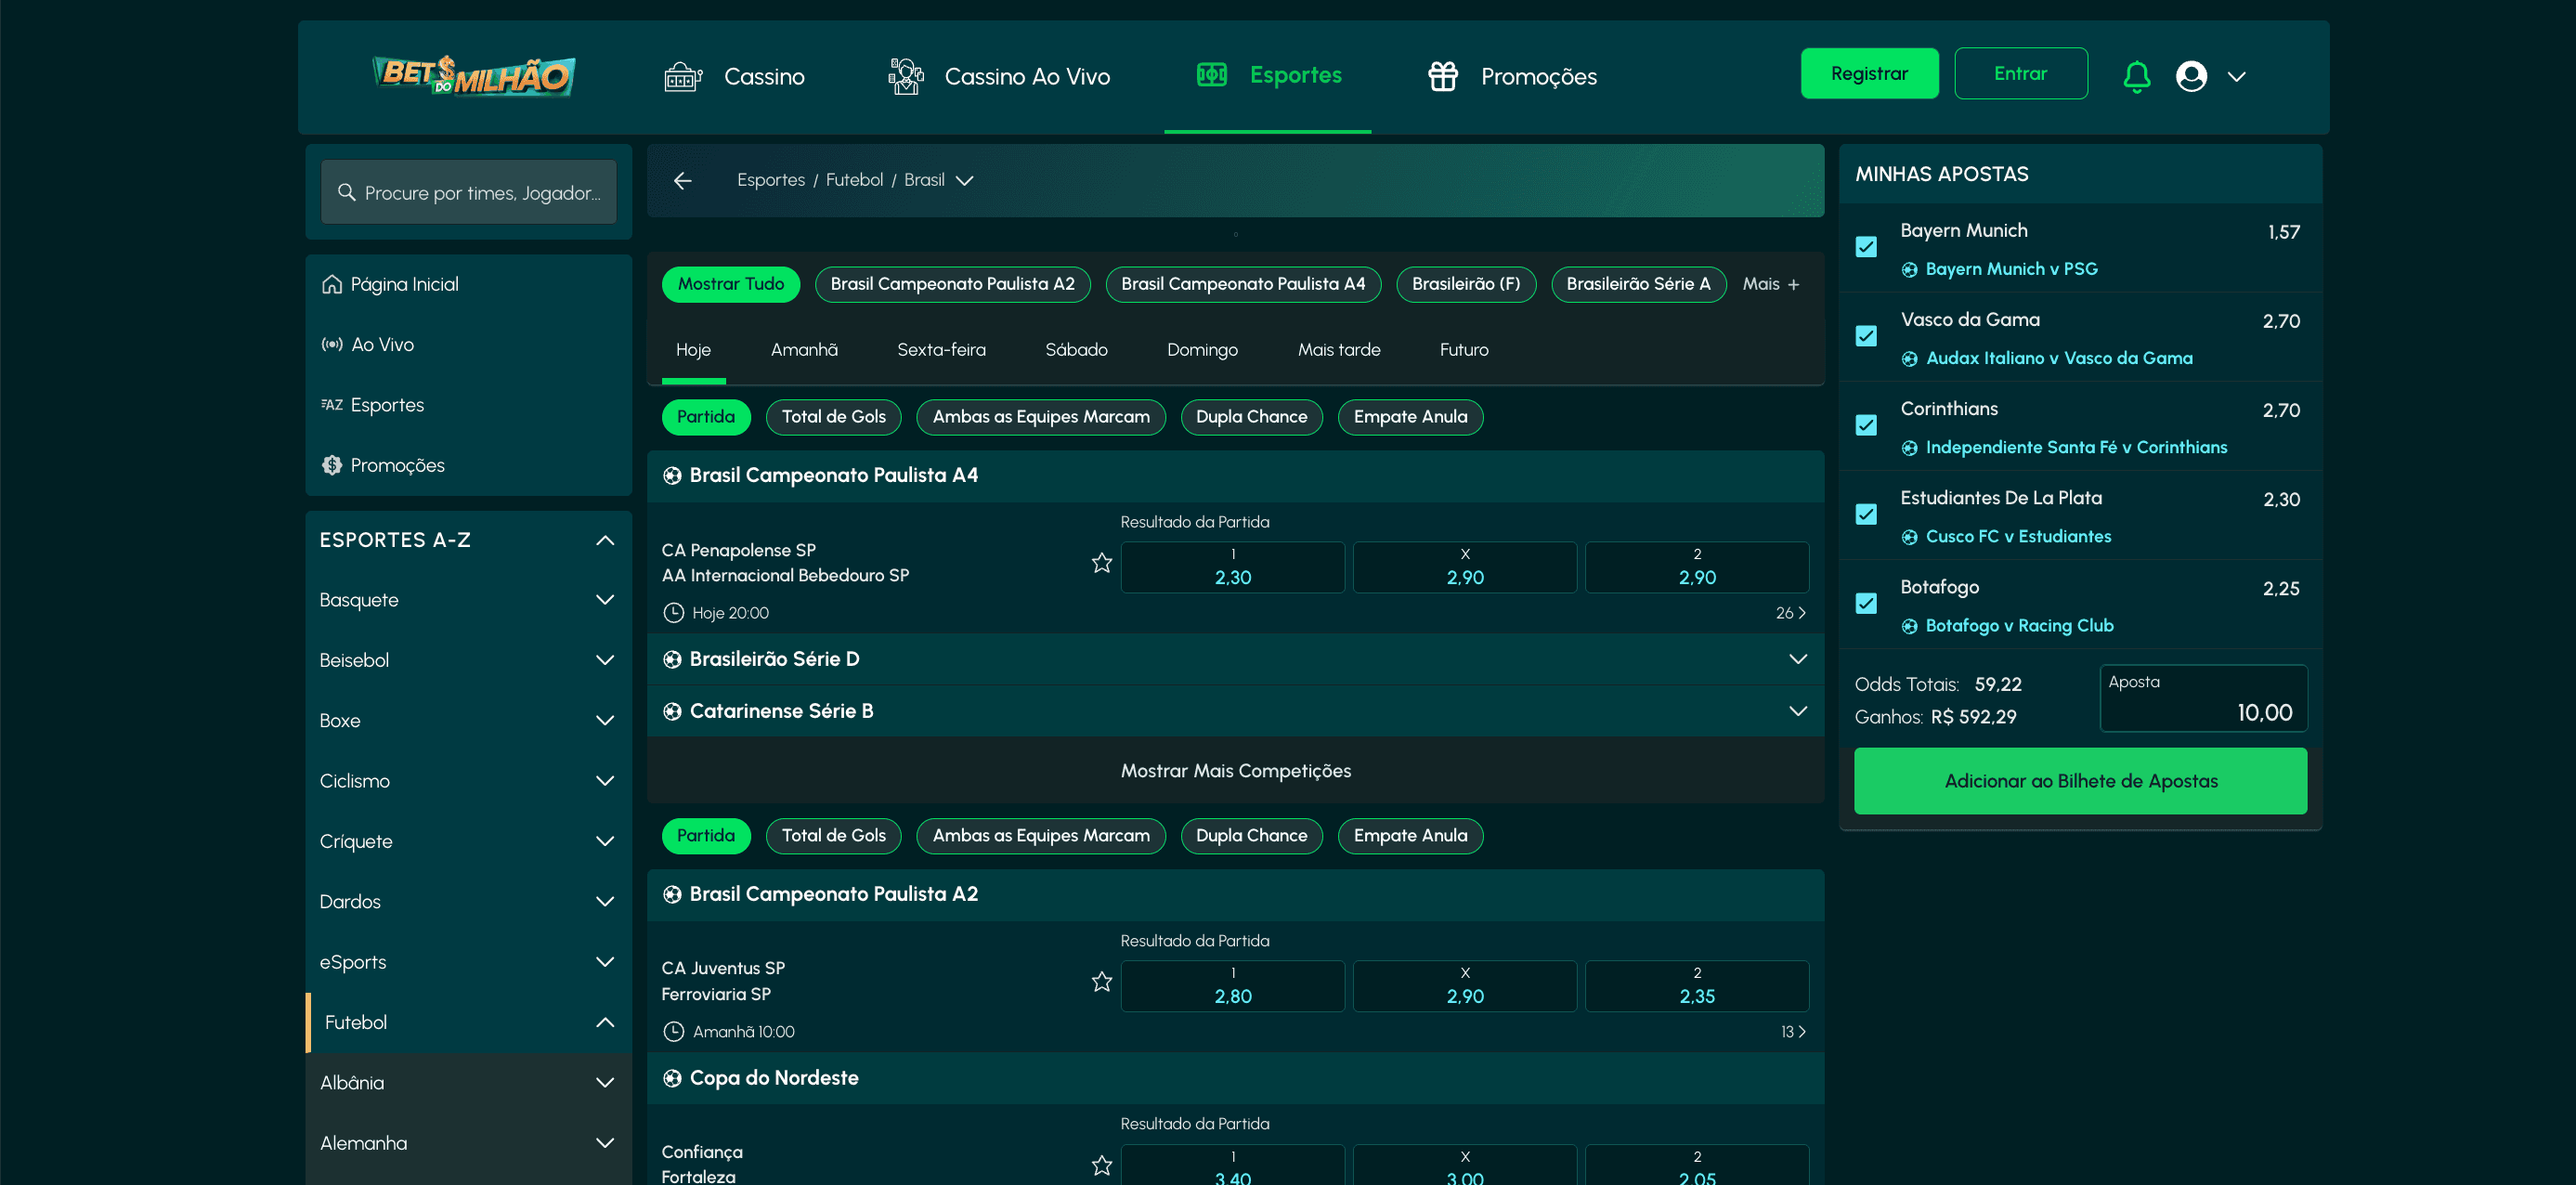Collapse the Futebol sport category
This screenshot has height=1185, width=2576.
click(604, 1022)
